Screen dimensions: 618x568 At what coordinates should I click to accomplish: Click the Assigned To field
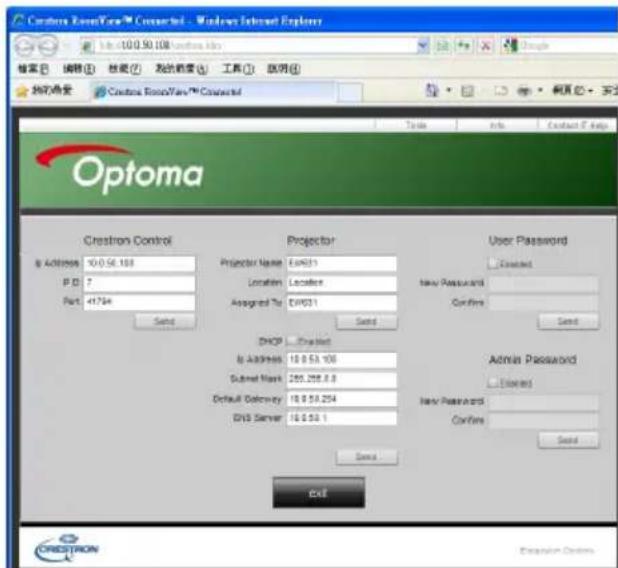coord(342,303)
